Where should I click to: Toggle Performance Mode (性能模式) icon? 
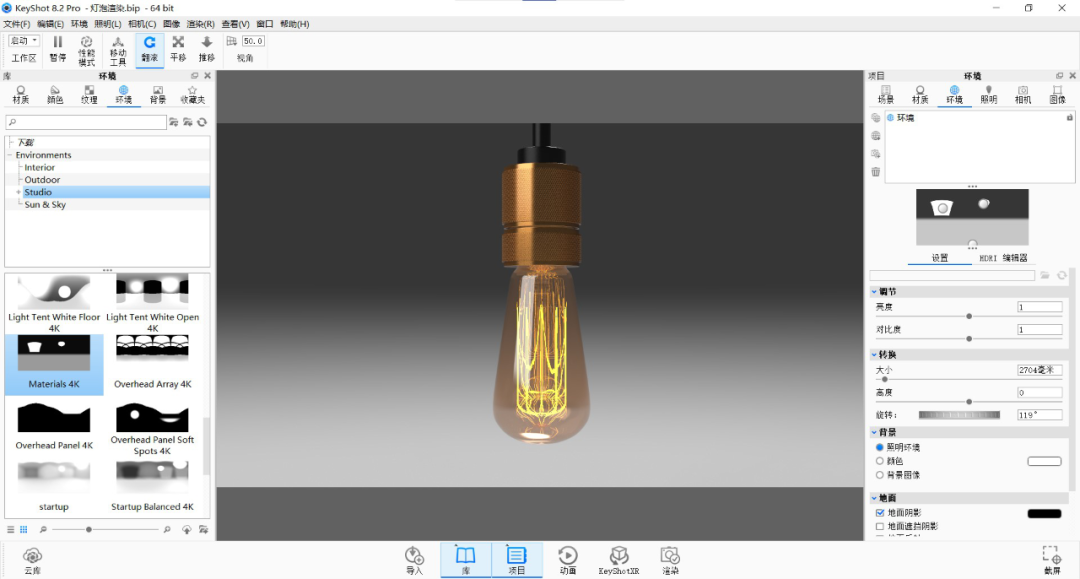tap(86, 50)
